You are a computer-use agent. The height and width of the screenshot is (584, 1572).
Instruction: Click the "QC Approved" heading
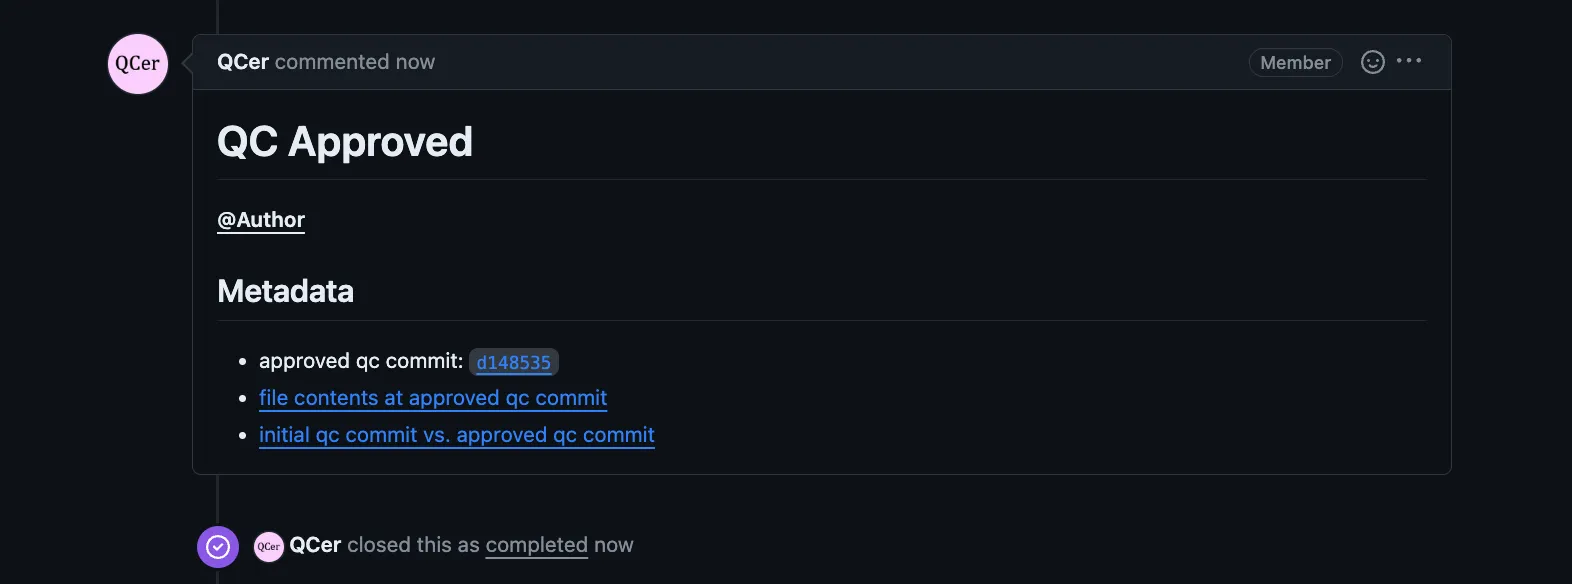345,142
